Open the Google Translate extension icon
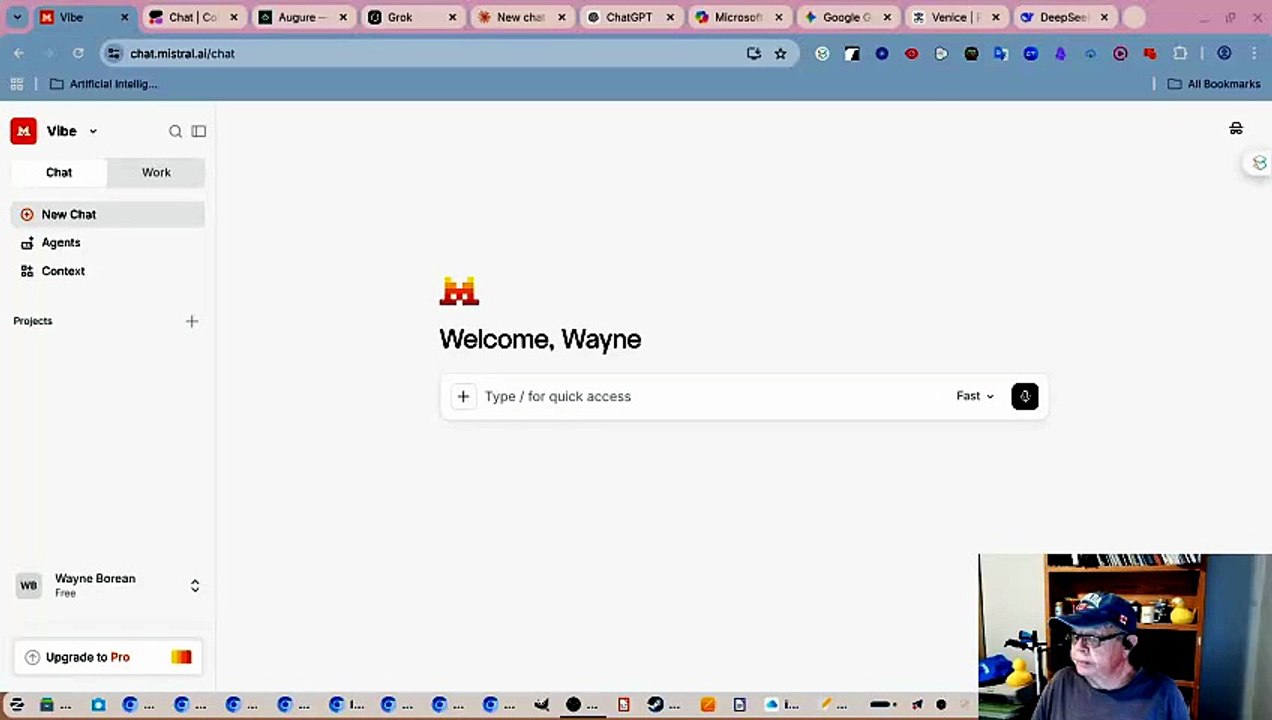Image resolution: width=1272 pixels, height=720 pixels. (x=1001, y=53)
